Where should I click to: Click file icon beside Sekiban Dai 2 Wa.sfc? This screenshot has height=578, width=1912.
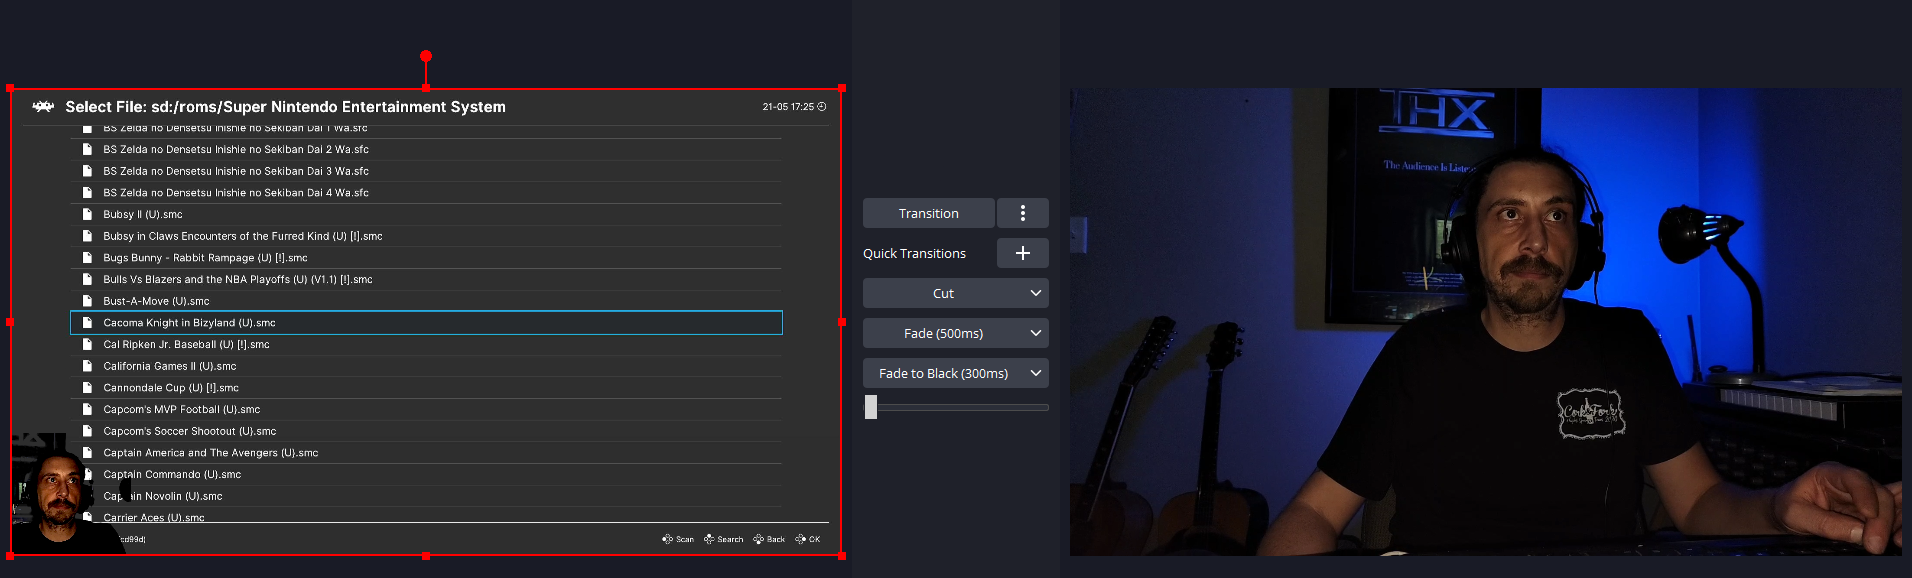[87, 149]
